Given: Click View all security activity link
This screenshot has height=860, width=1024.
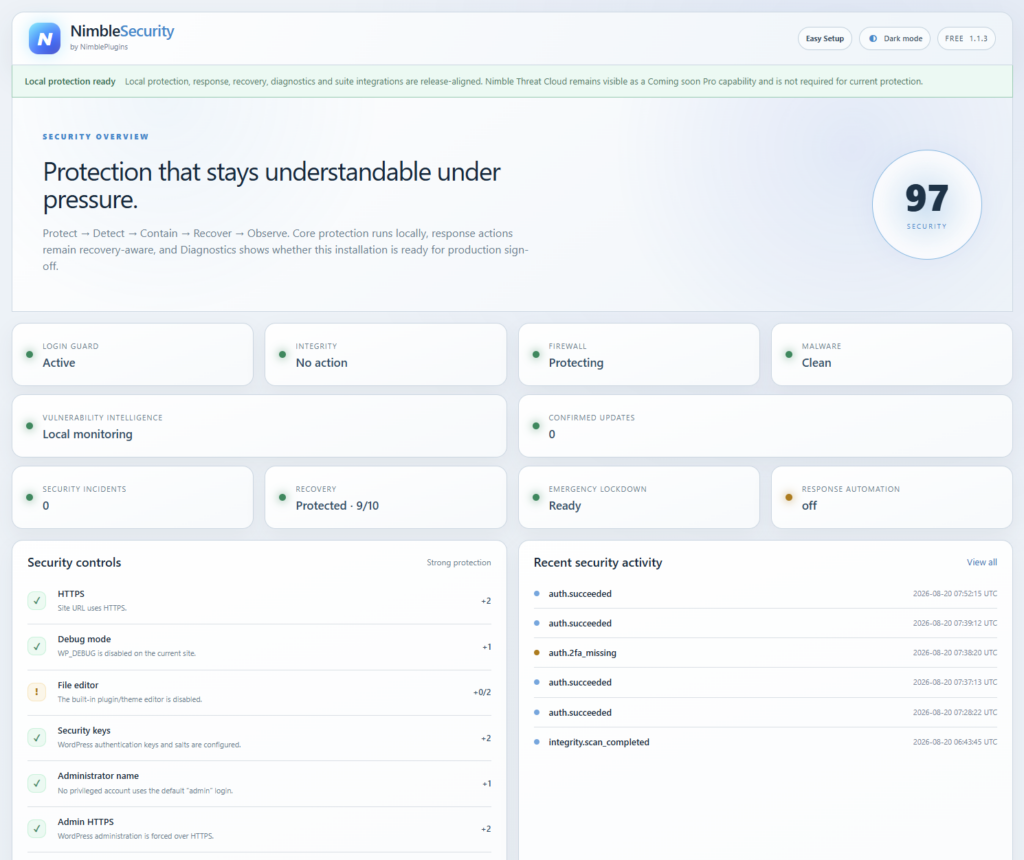Looking at the screenshot, I should click(x=982, y=562).
